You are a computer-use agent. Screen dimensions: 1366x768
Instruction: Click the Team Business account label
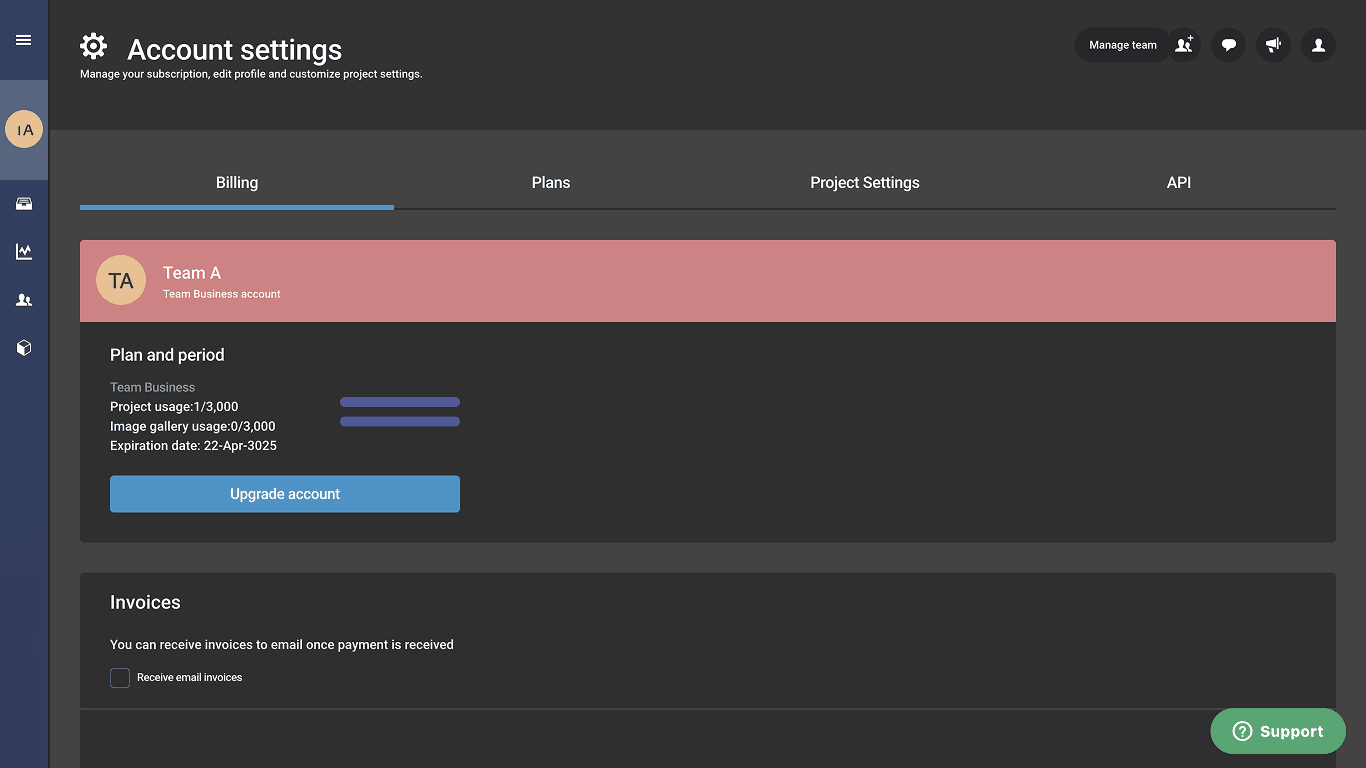(x=222, y=294)
